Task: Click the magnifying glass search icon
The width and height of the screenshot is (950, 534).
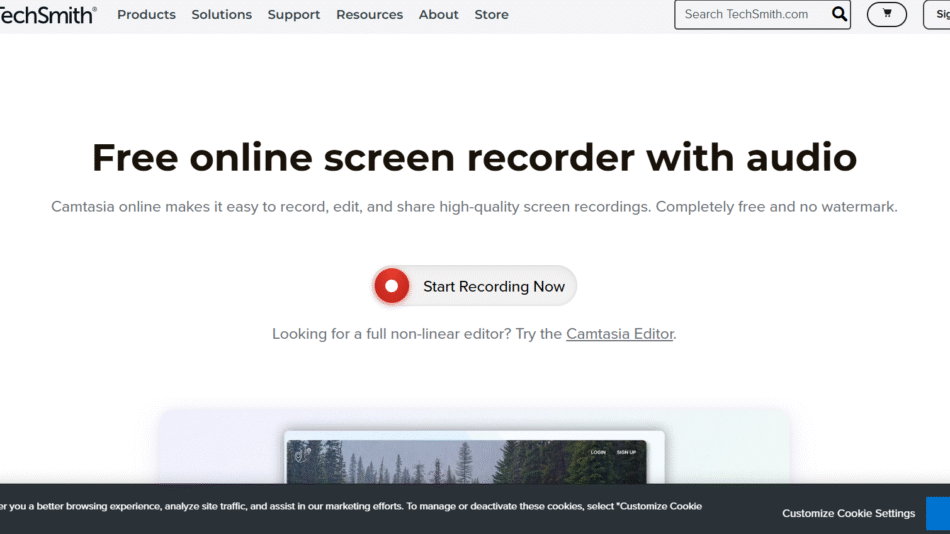Action: point(839,14)
